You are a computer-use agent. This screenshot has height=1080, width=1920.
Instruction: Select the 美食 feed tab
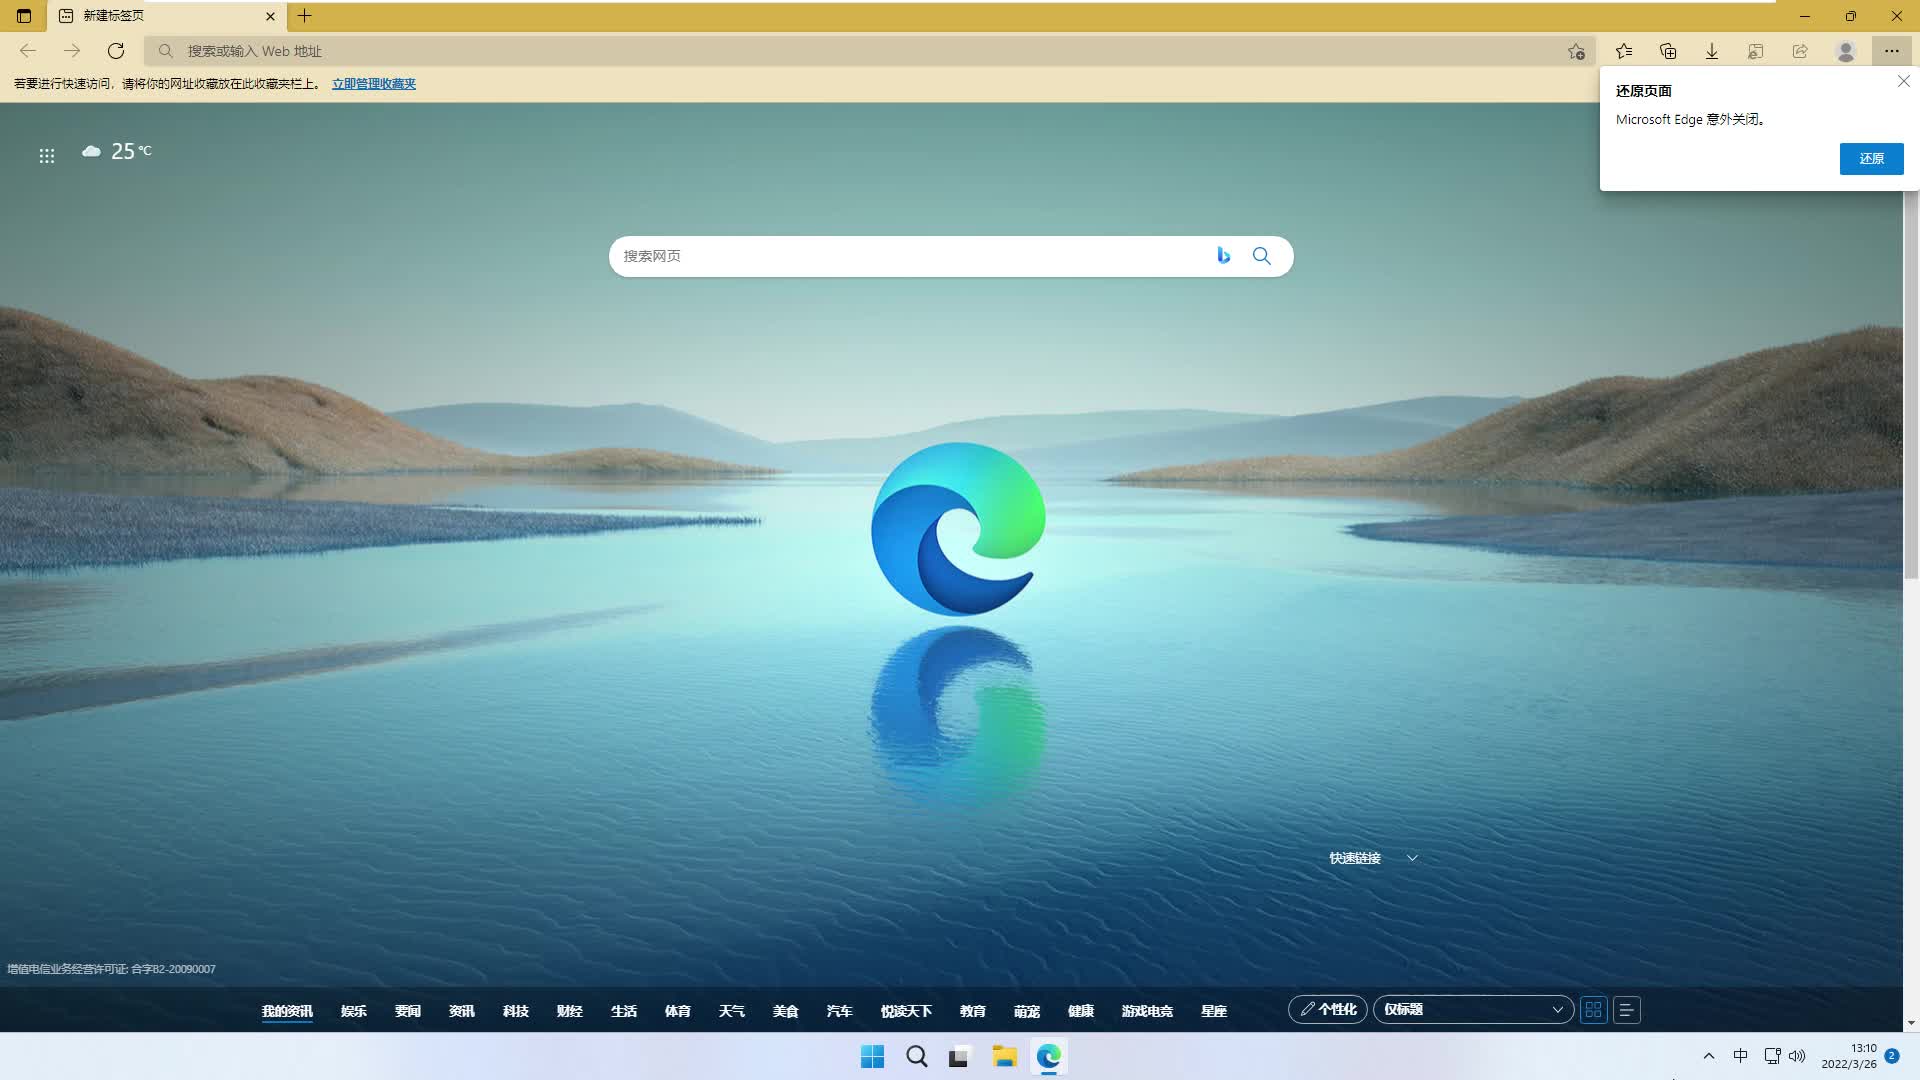coord(786,1011)
